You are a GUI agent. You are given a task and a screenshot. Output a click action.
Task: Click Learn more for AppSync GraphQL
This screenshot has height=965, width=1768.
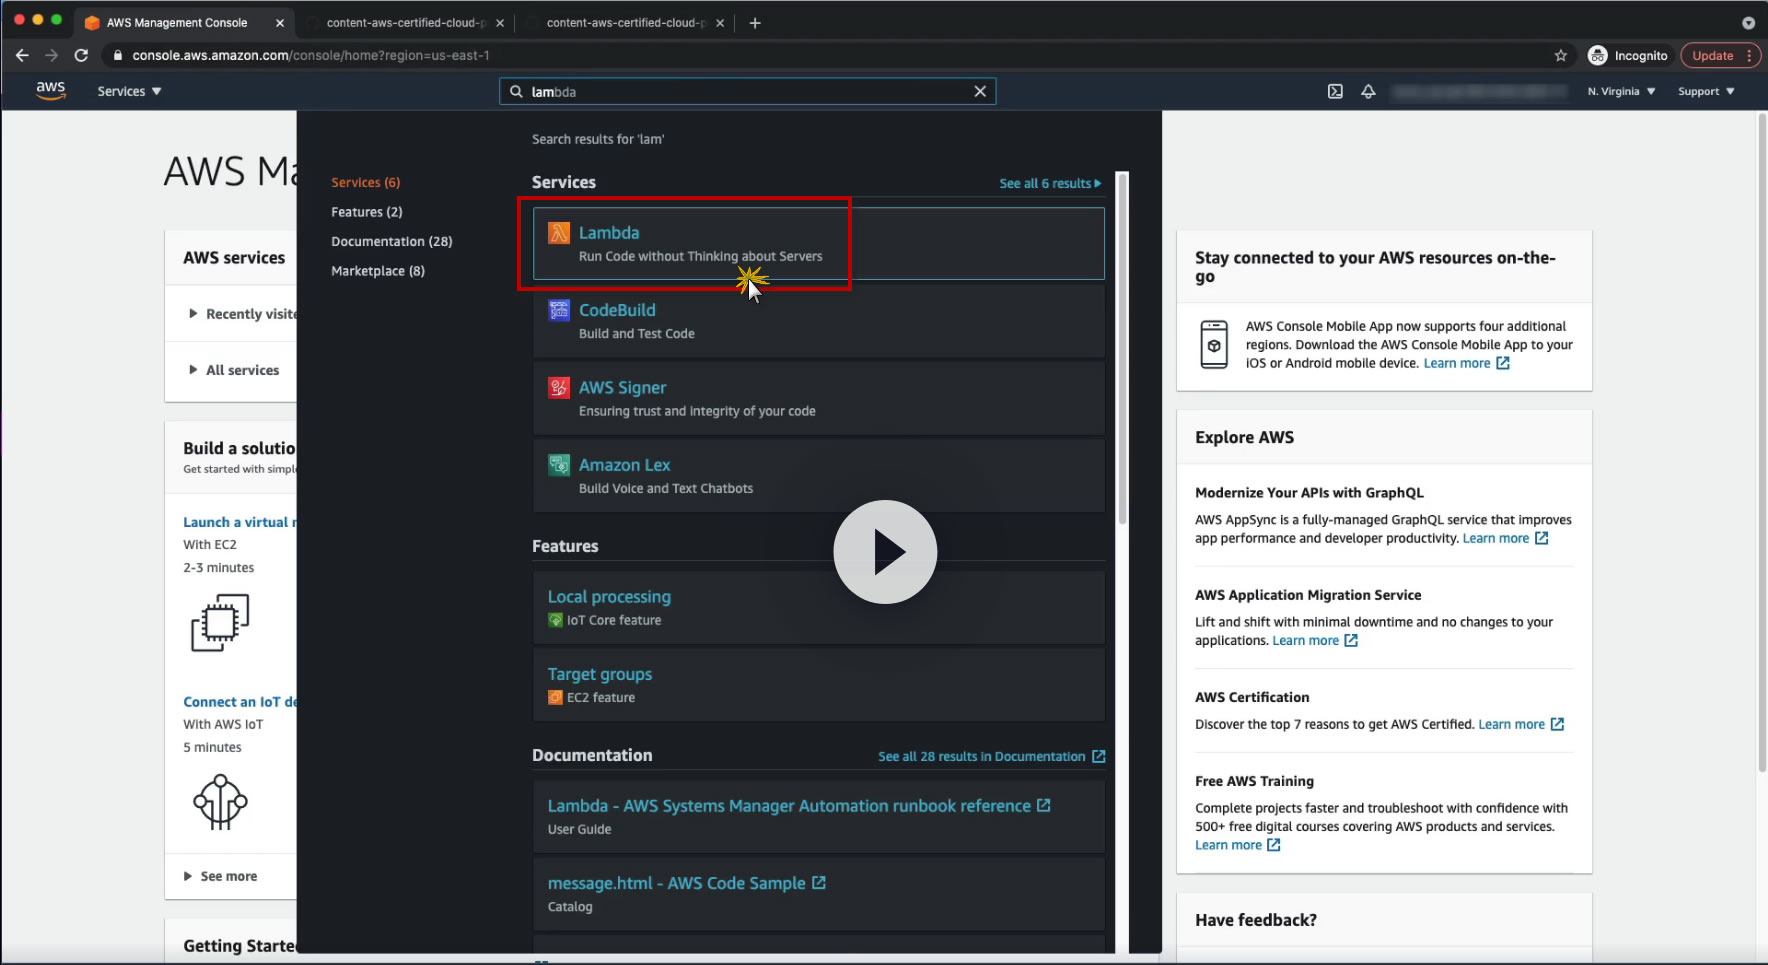pos(1505,538)
